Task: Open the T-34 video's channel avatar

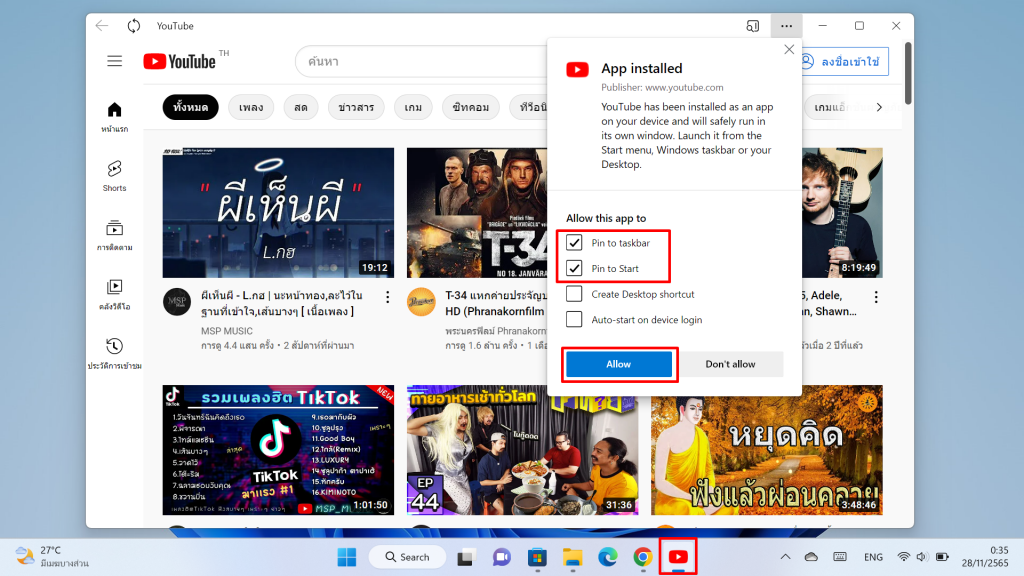Action: click(x=421, y=302)
